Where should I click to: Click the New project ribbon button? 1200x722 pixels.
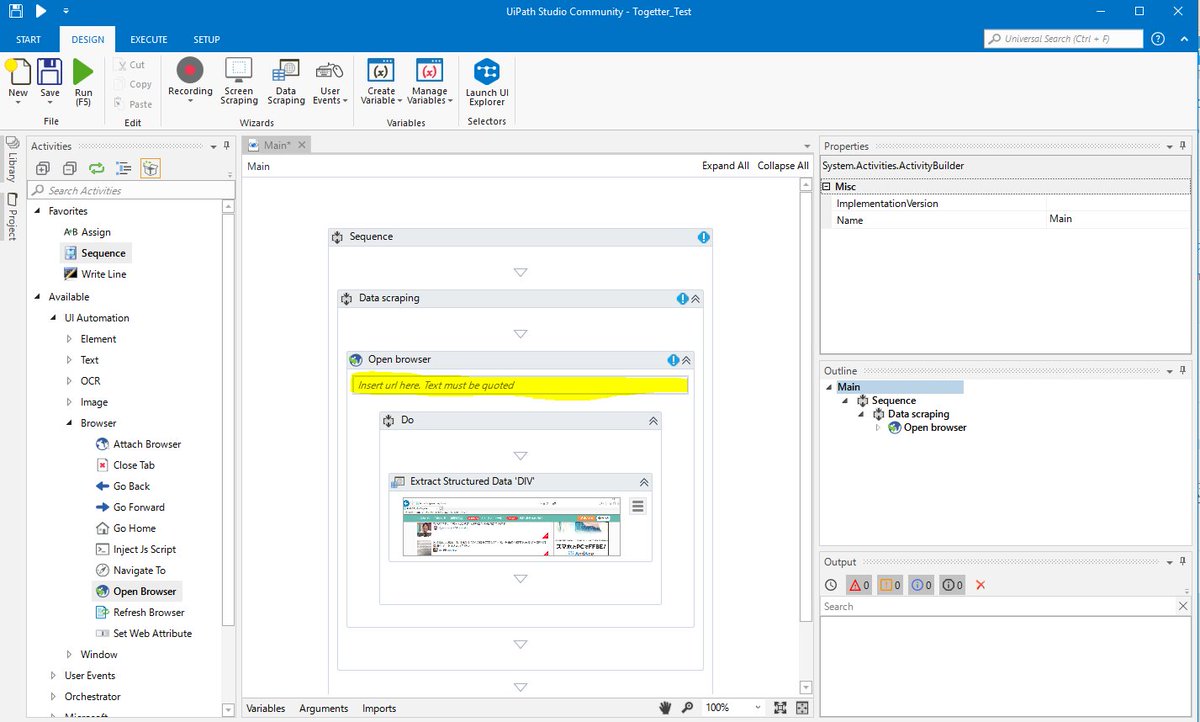coord(18,81)
